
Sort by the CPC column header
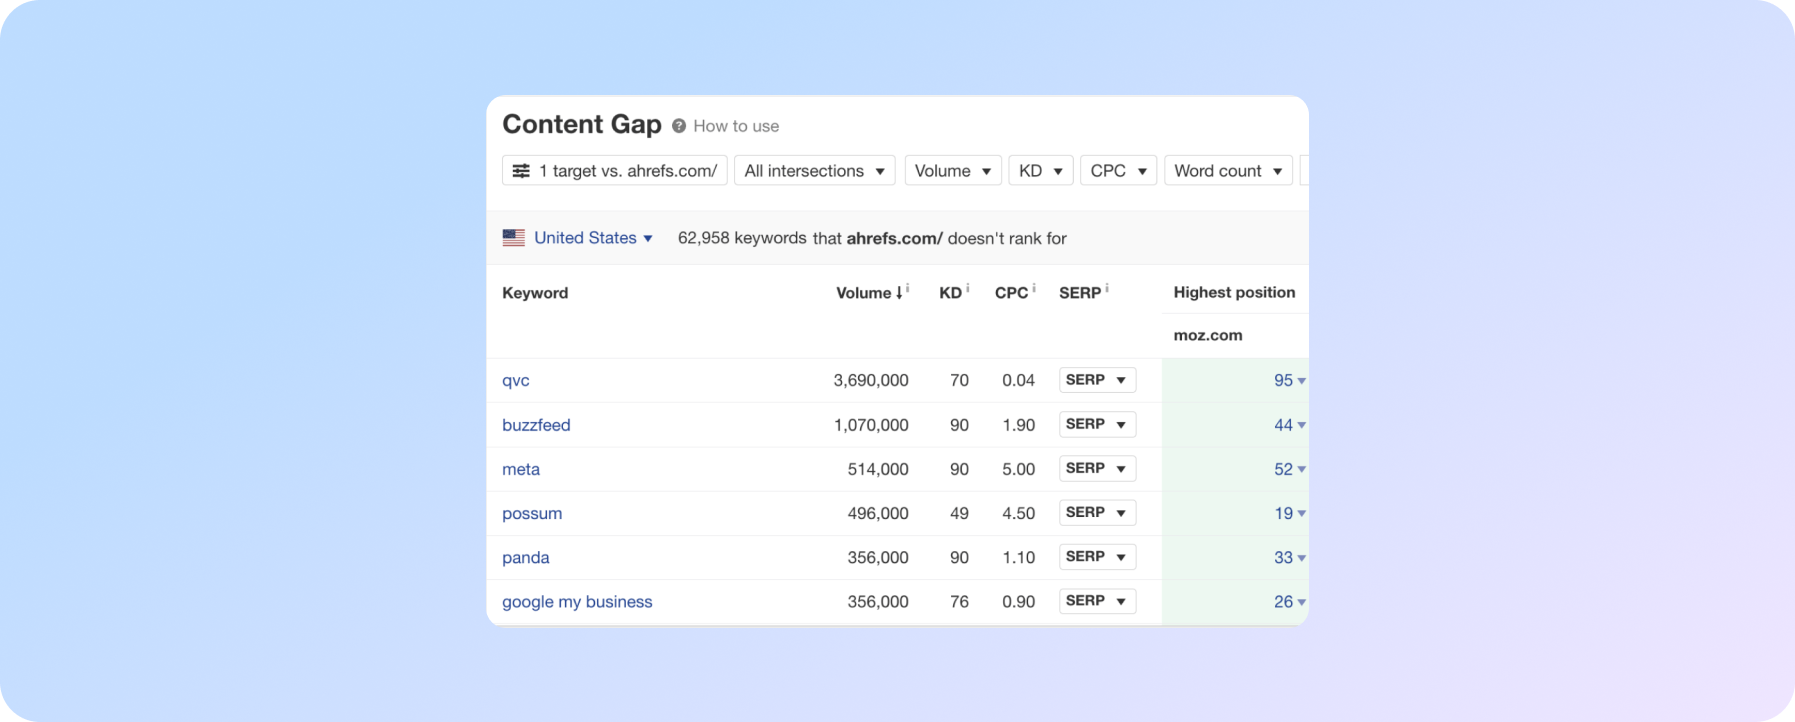tap(1011, 293)
